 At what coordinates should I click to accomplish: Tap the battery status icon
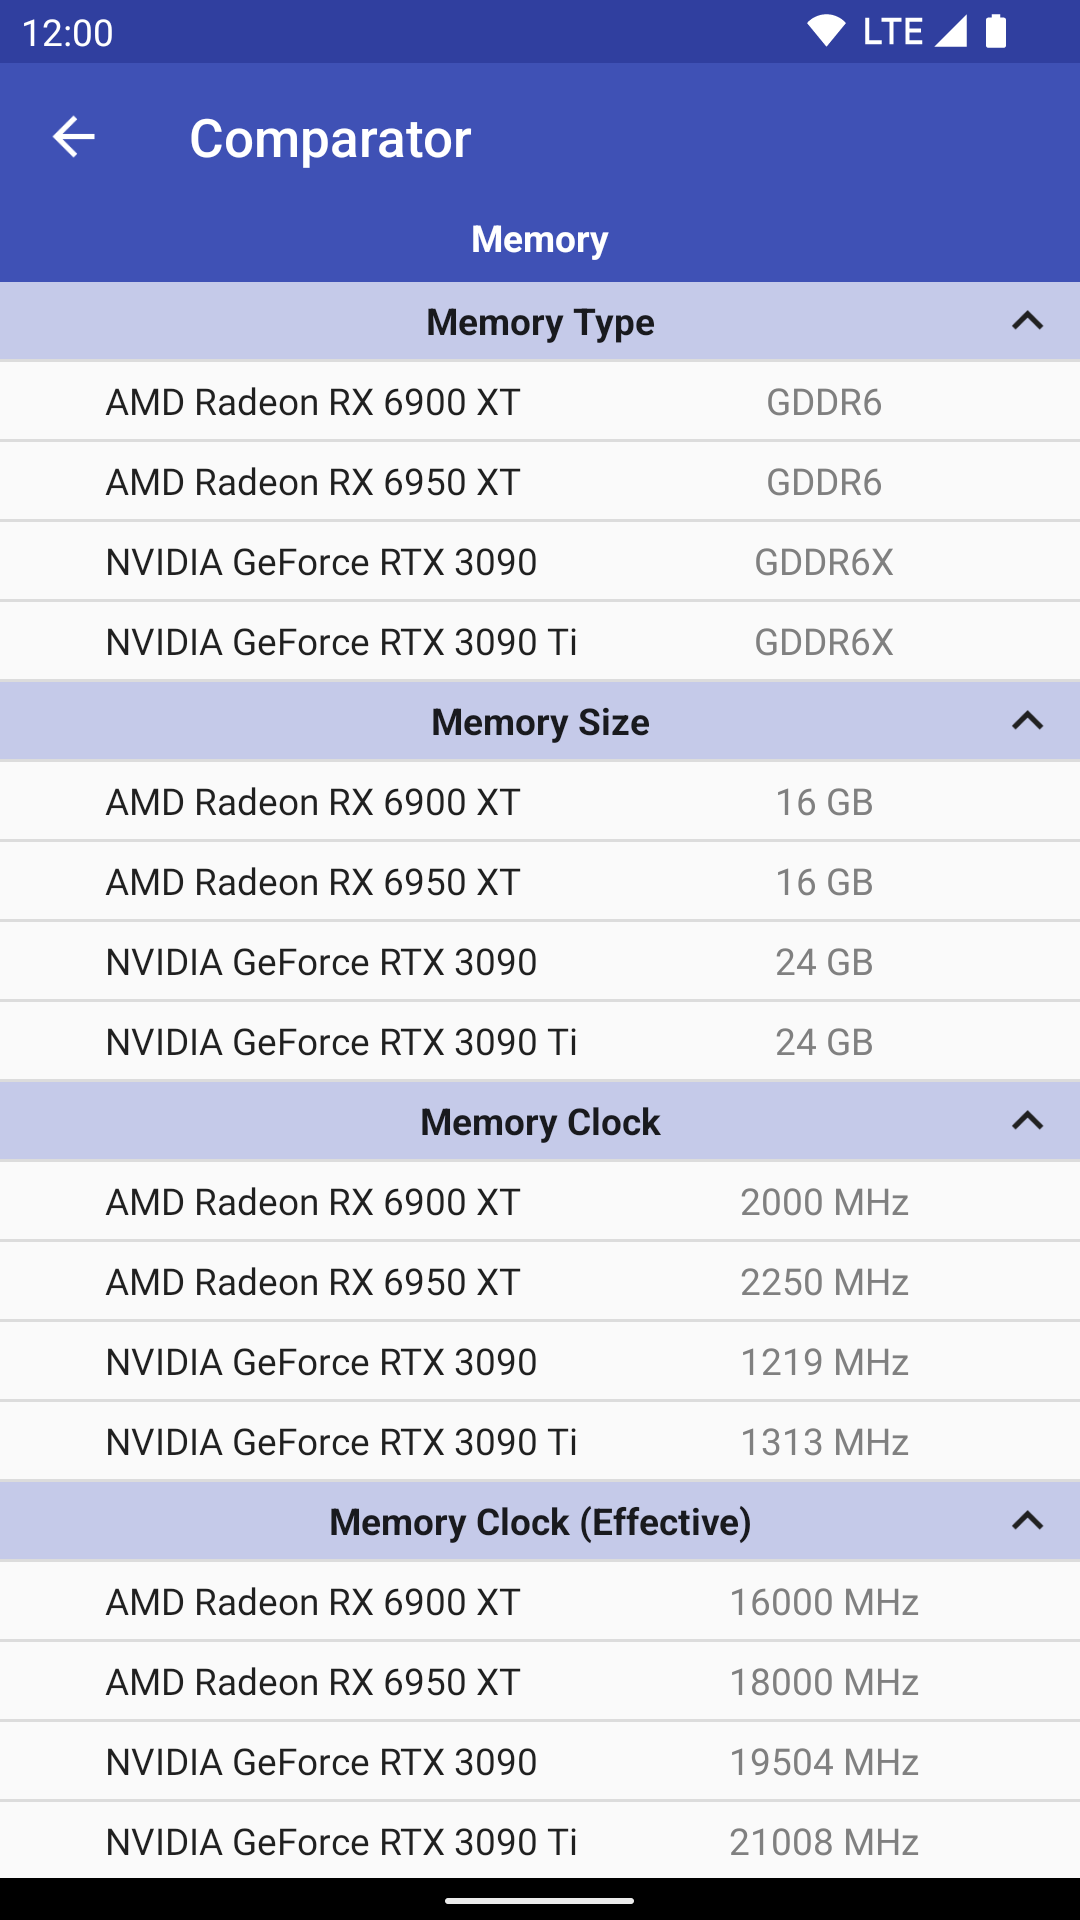(996, 31)
